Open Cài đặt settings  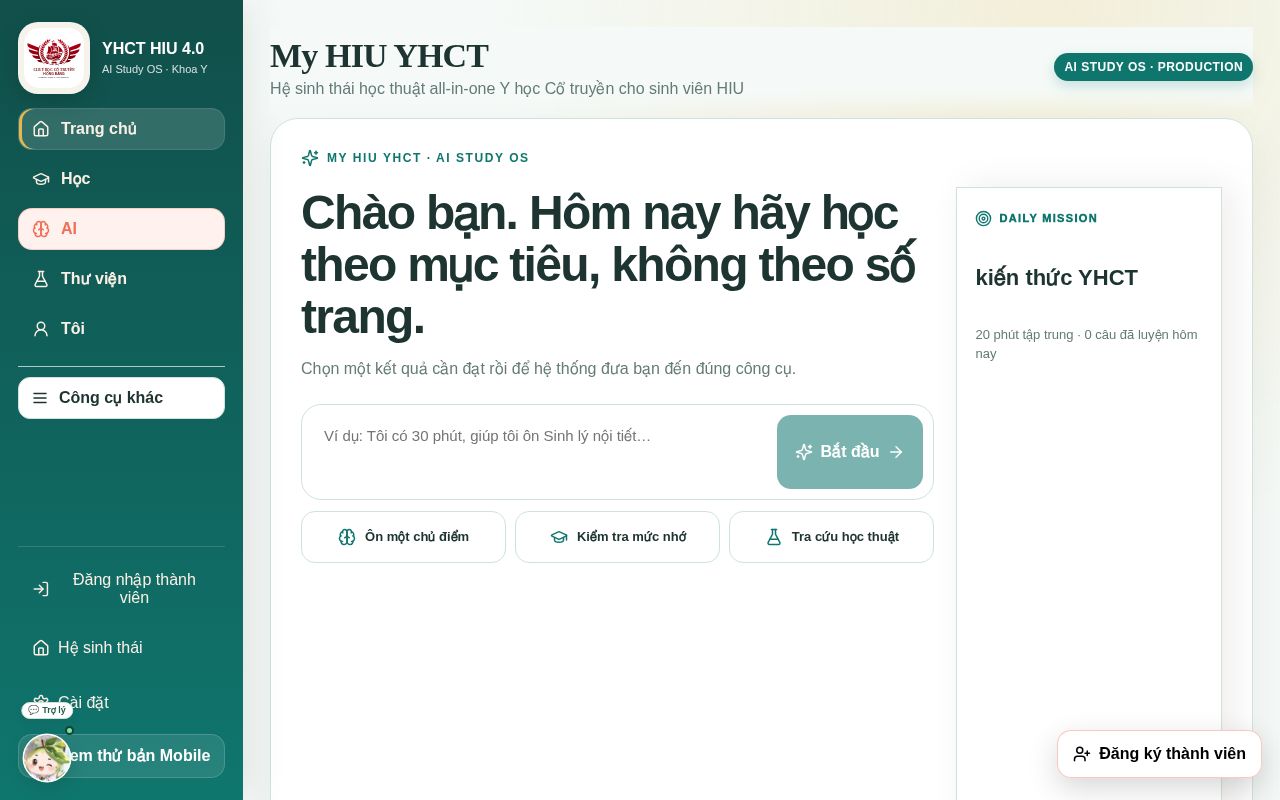pos(121,703)
